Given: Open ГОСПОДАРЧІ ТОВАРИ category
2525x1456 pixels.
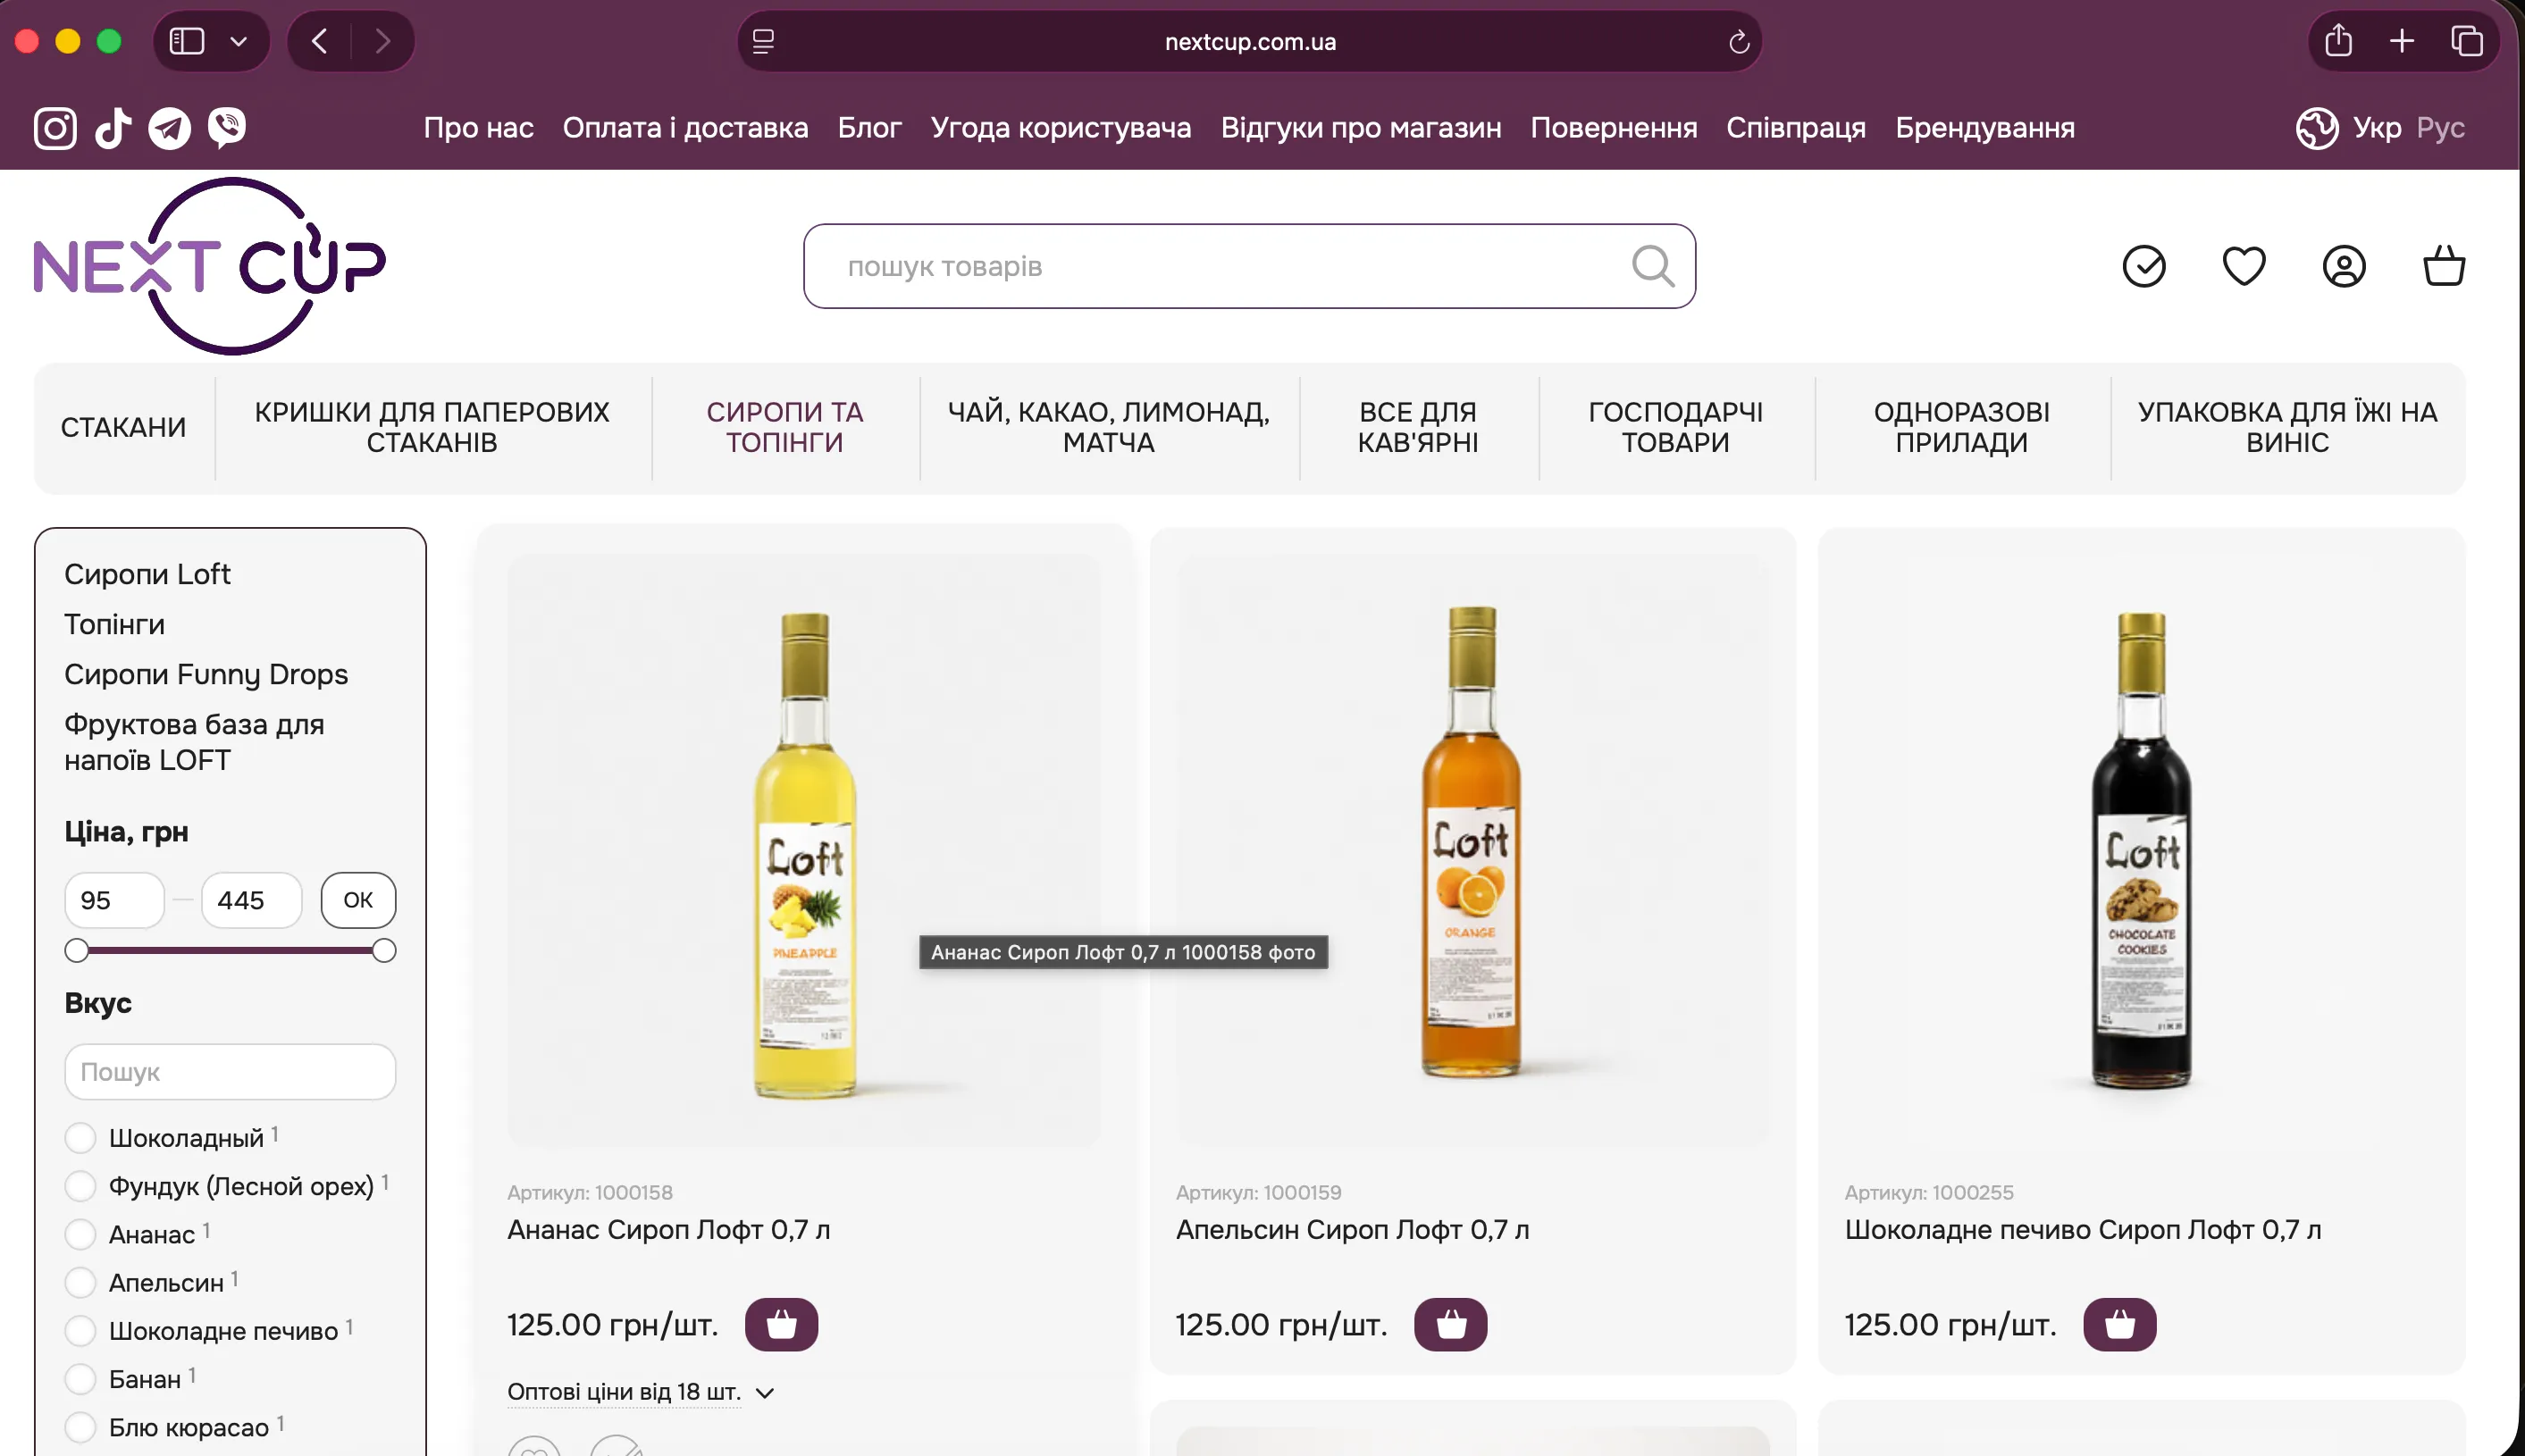Looking at the screenshot, I should point(1676,428).
